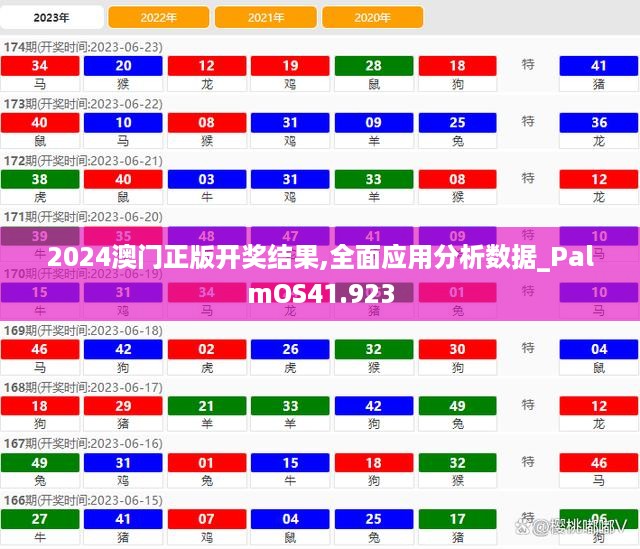The width and height of the screenshot is (640, 549).
Task: Select blue ball 10 in the 173期 row
Action: [123, 122]
